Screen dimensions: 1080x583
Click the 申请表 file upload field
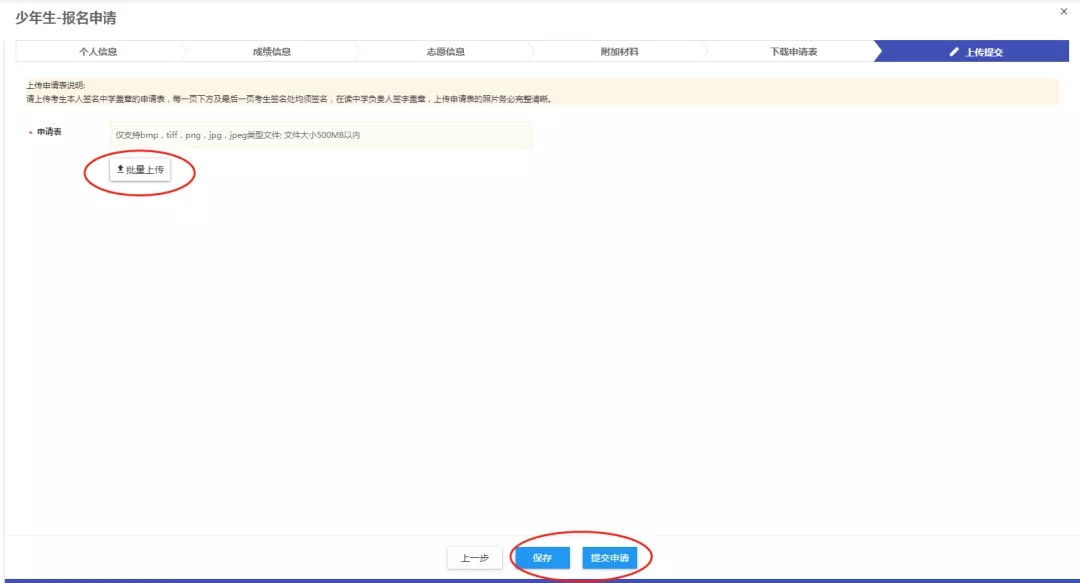click(x=320, y=133)
